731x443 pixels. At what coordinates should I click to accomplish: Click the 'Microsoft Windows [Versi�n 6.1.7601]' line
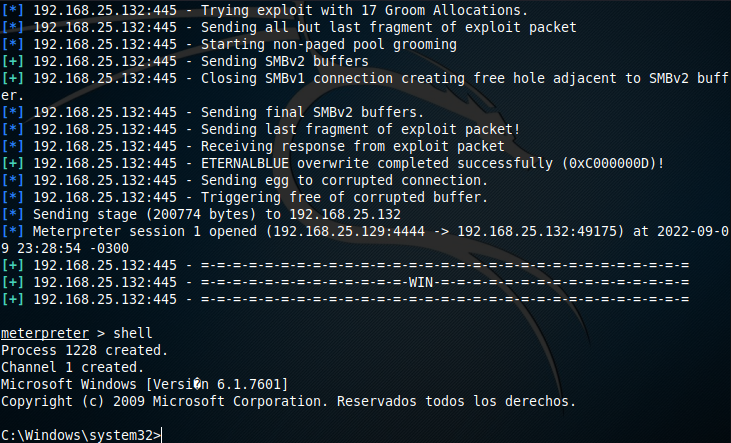click(x=145, y=385)
